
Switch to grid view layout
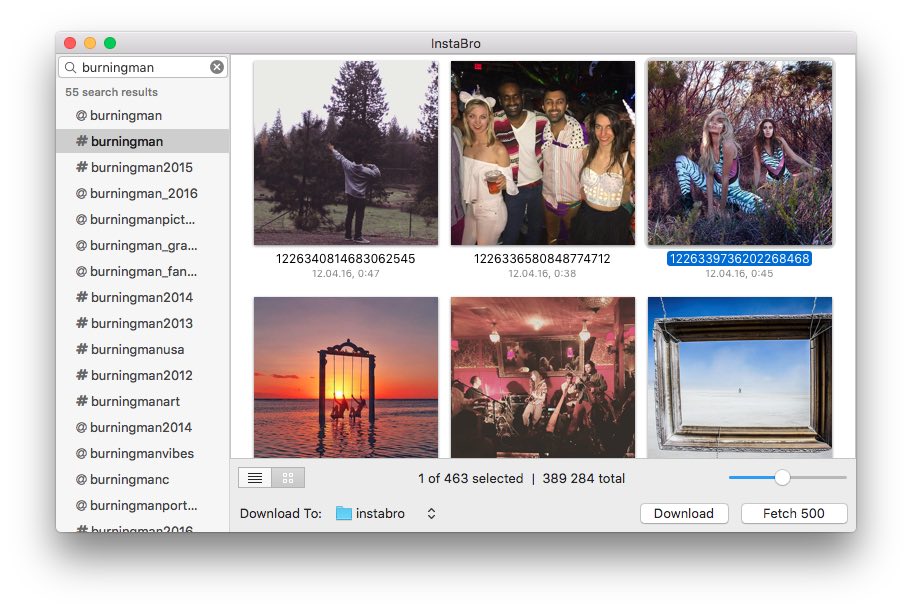(288, 478)
